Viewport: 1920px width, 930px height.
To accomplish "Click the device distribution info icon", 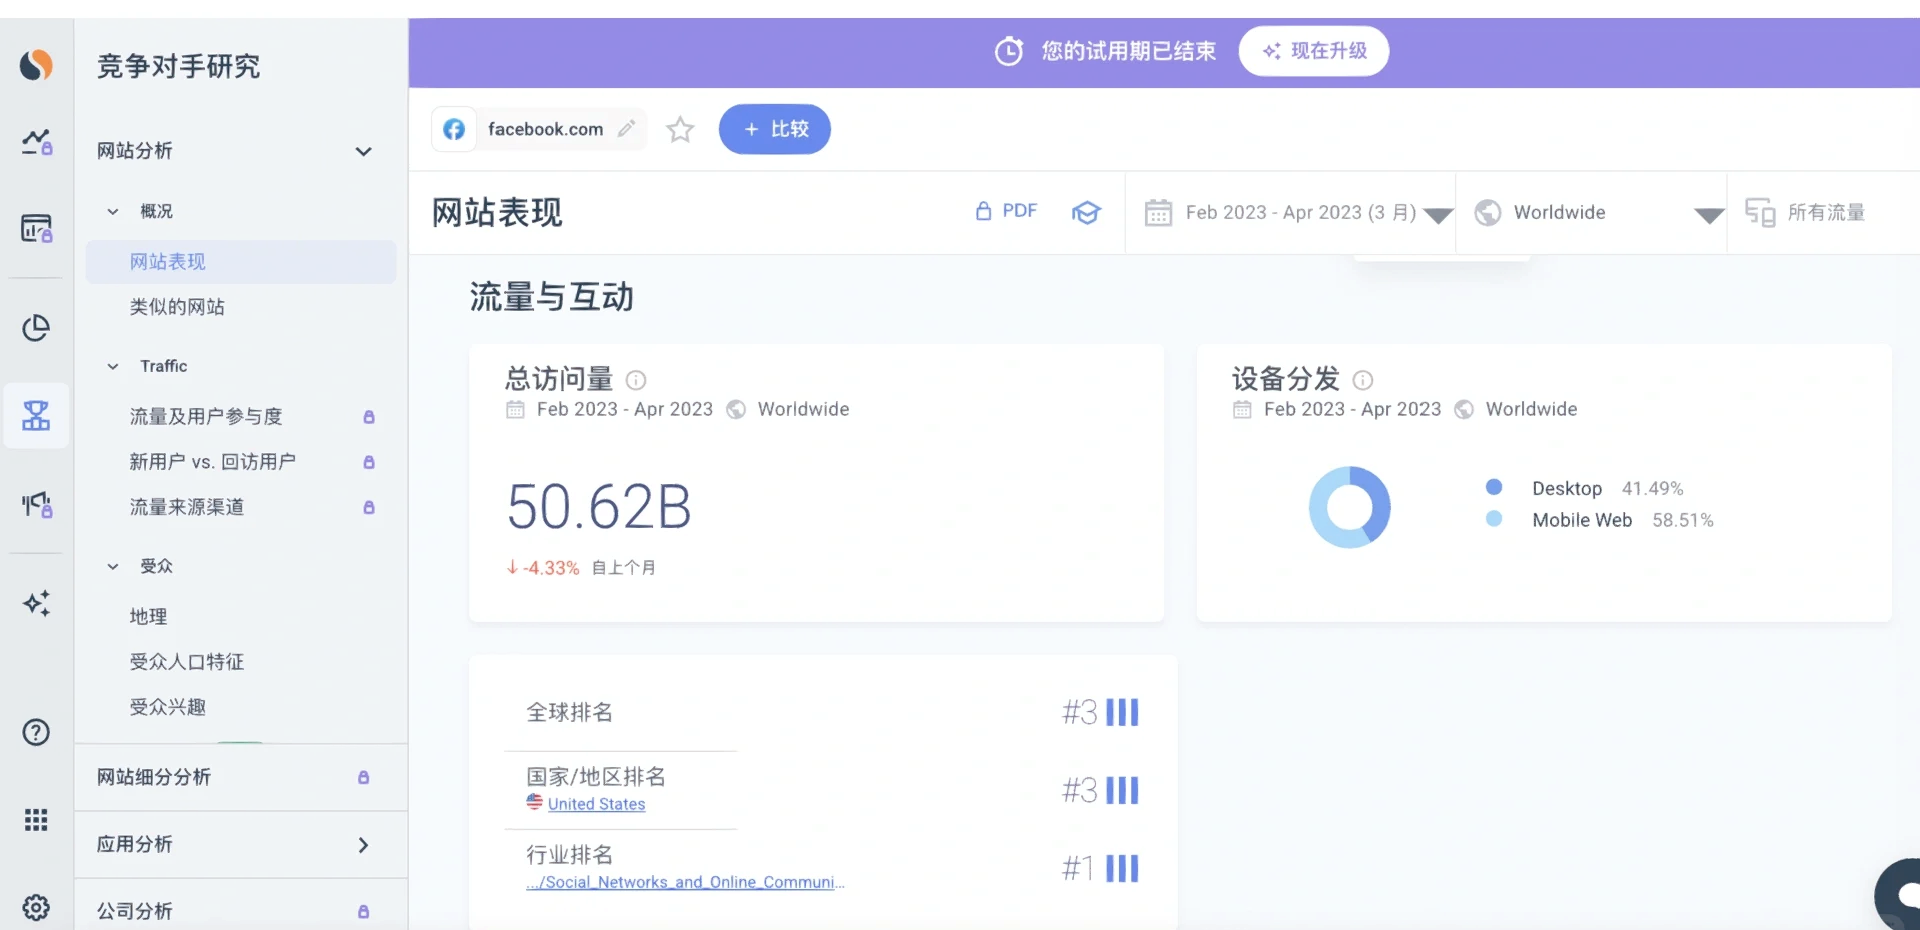I will click(1363, 380).
